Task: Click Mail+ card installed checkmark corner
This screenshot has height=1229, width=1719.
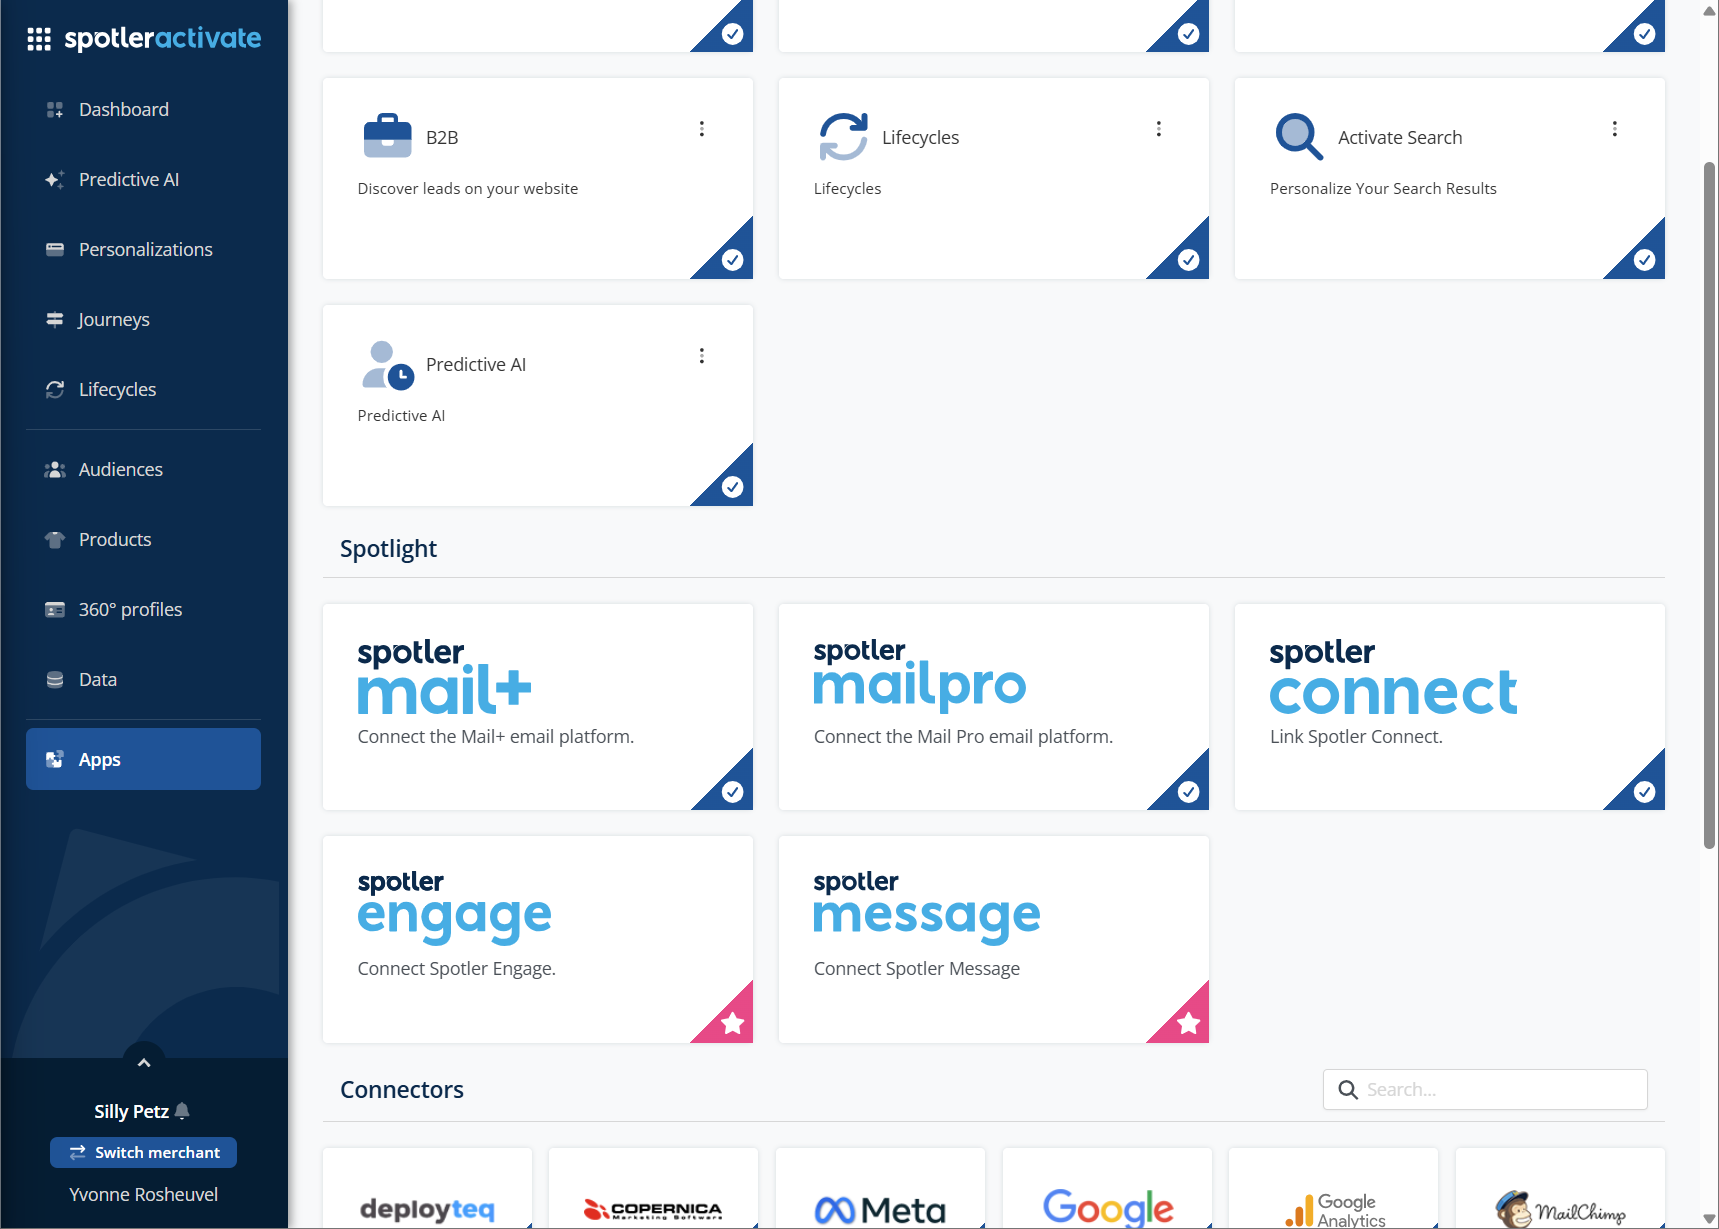Action: point(732,791)
